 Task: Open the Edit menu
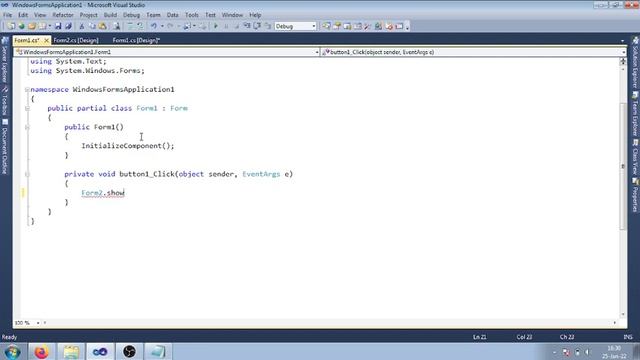click(23, 15)
